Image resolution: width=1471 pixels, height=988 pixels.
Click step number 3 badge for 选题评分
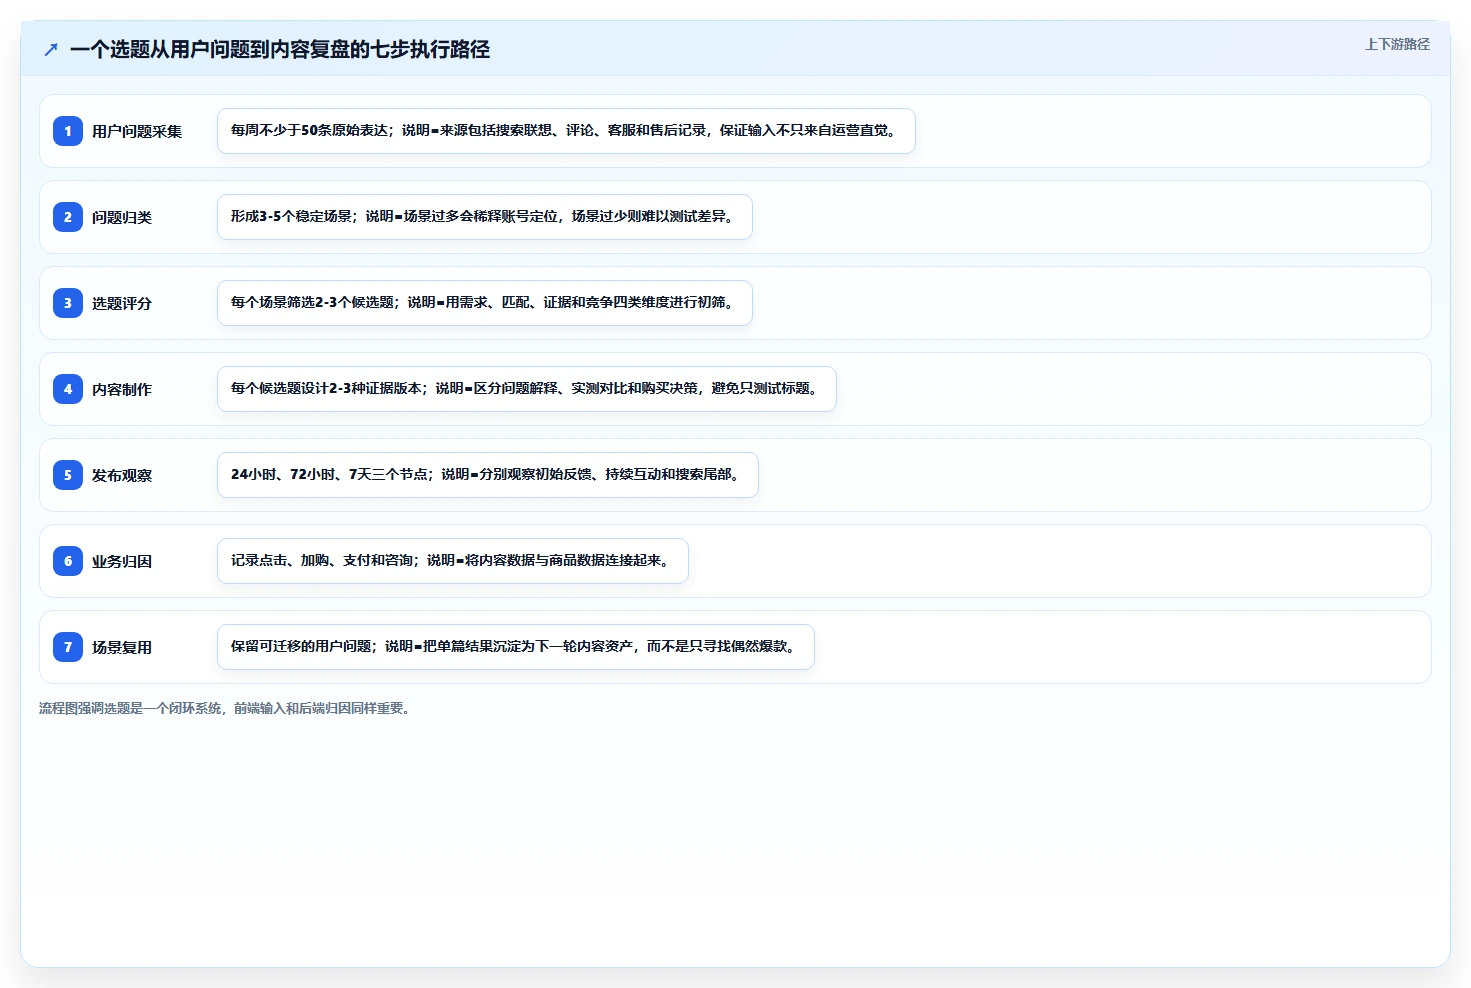click(68, 303)
